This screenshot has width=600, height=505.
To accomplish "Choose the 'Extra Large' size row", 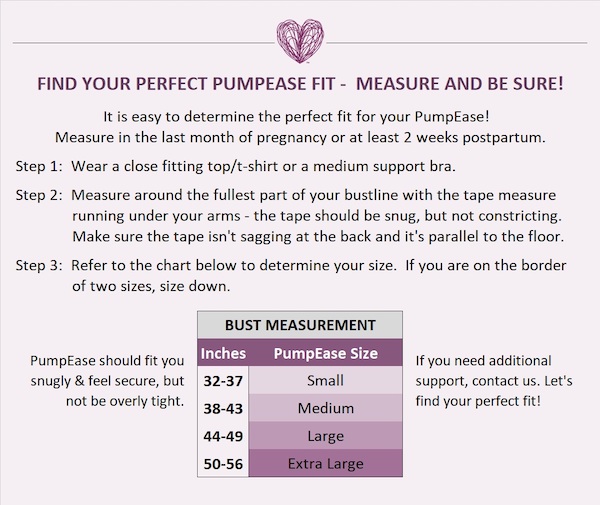I will 325,463.
